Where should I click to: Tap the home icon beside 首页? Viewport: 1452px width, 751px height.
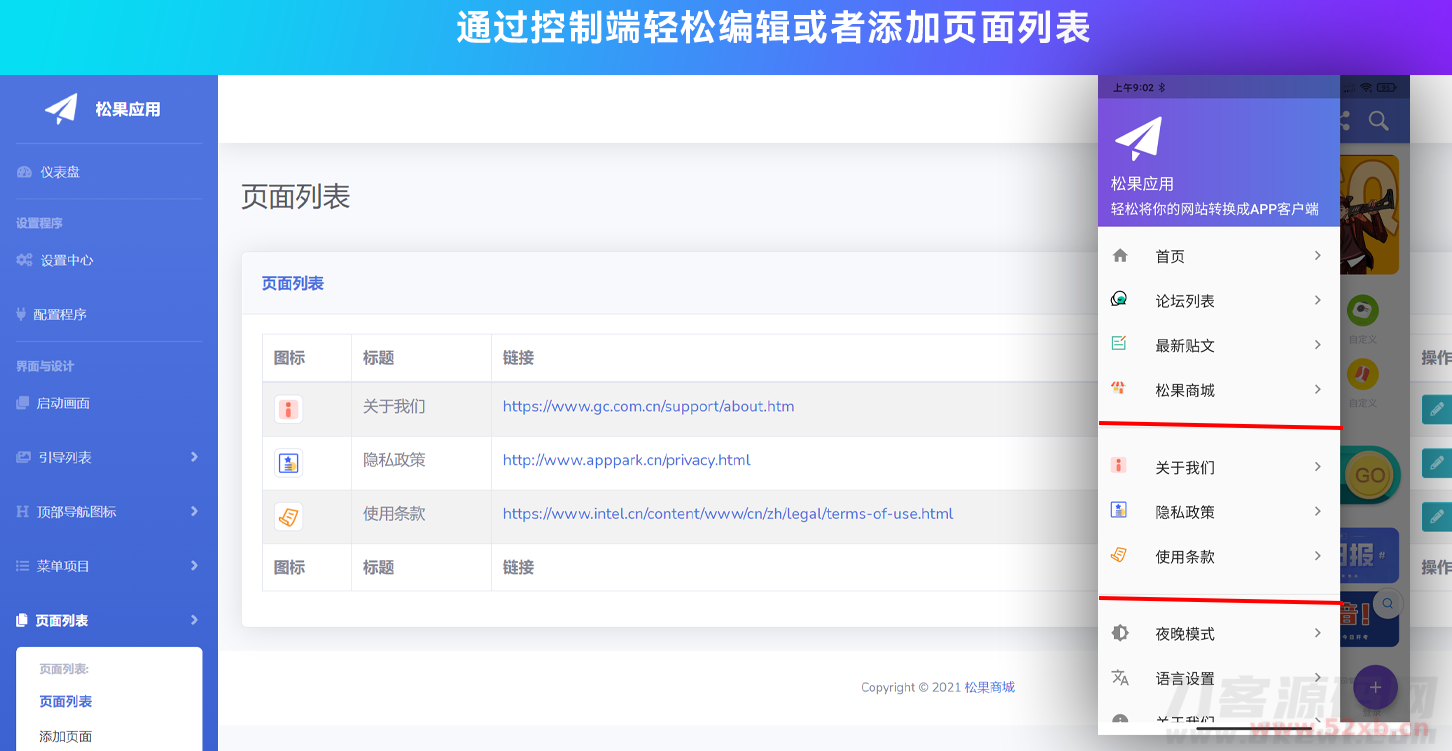1120,256
